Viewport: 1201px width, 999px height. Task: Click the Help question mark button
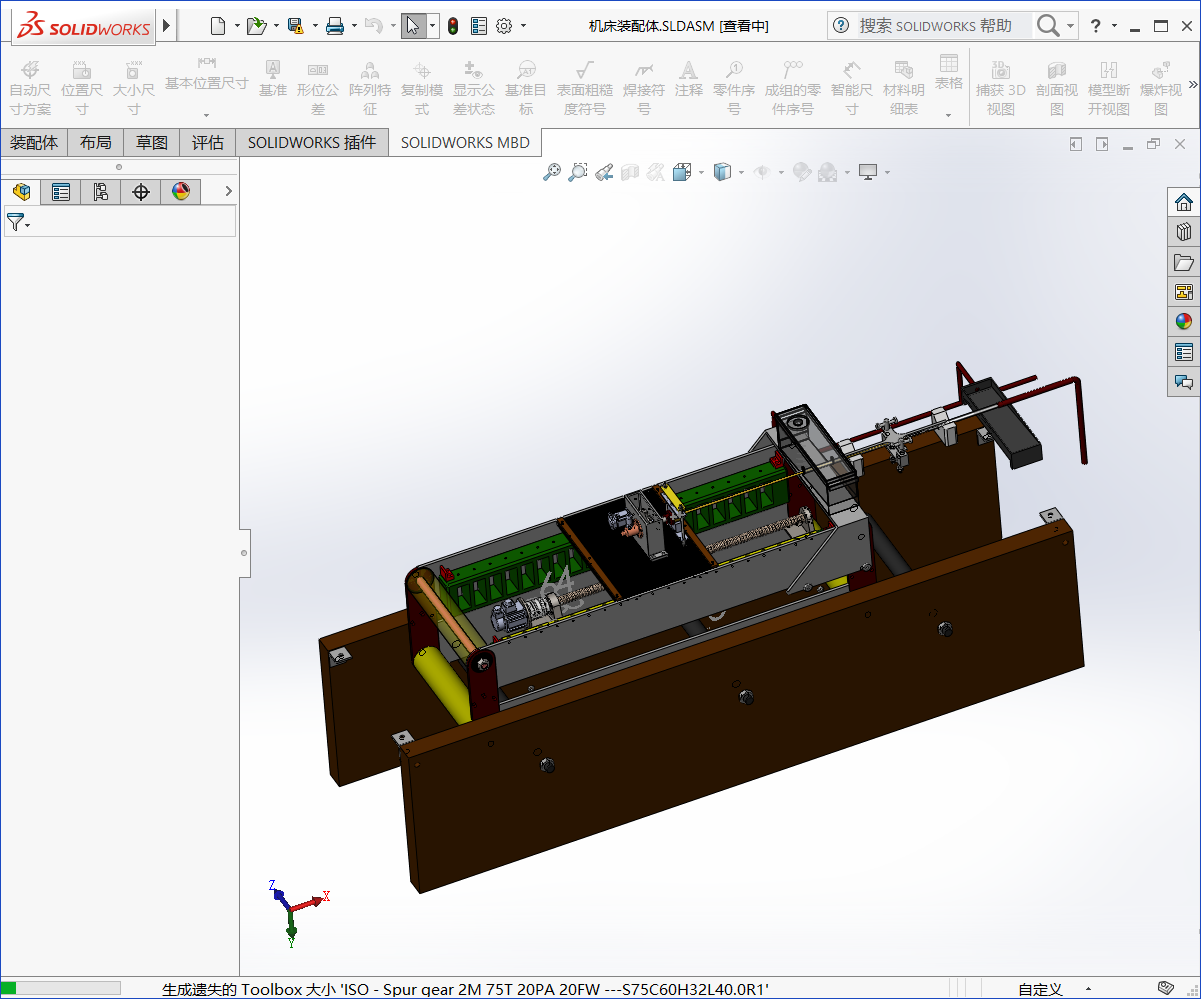click(x=1096, y=26)
